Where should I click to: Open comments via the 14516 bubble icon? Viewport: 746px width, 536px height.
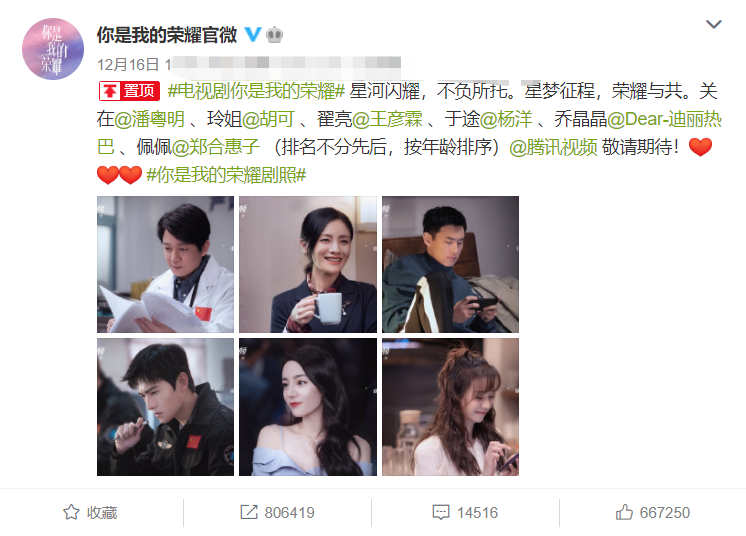click(441, 512)
